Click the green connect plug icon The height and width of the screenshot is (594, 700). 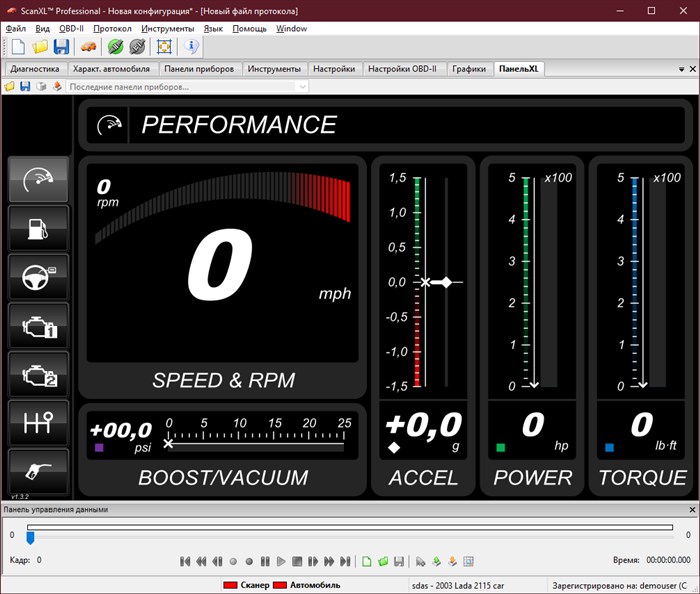(116, 47)
